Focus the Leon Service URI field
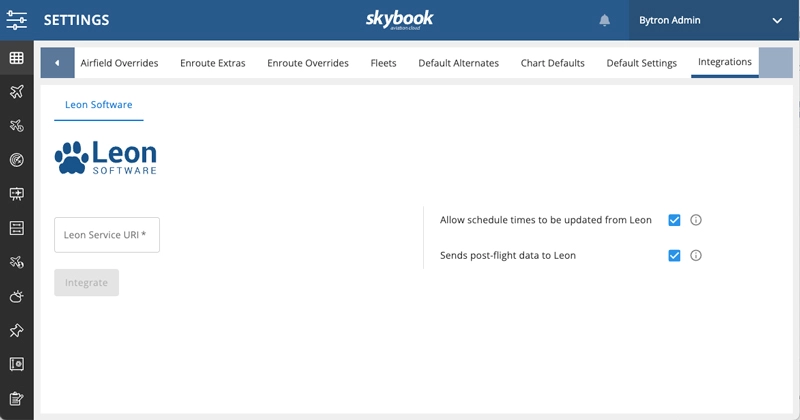Viewport: 800px width, 420px height. click(x=107, y=235)
